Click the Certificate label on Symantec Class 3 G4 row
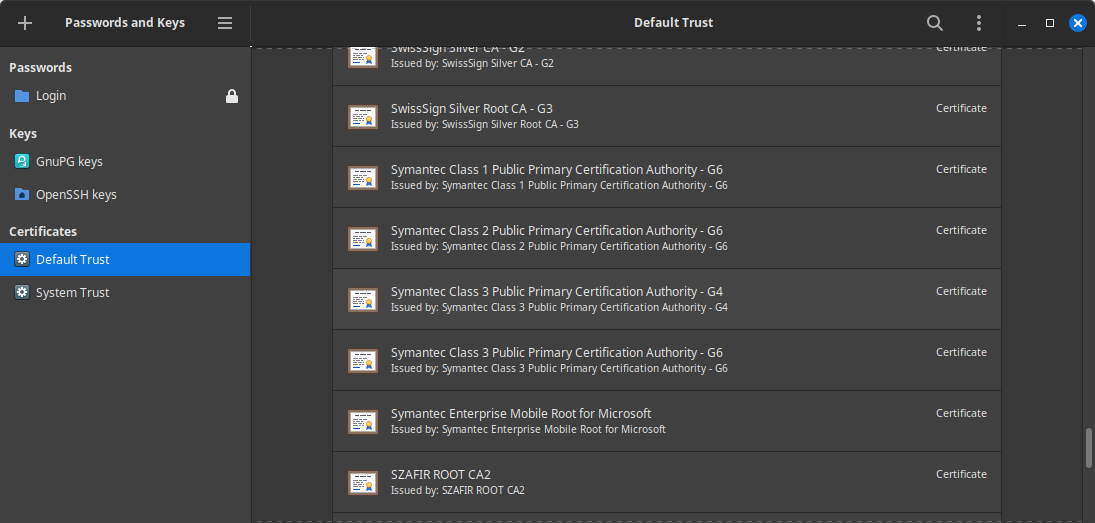This screenshot has width=1095, height=523. tap(962, 291)
